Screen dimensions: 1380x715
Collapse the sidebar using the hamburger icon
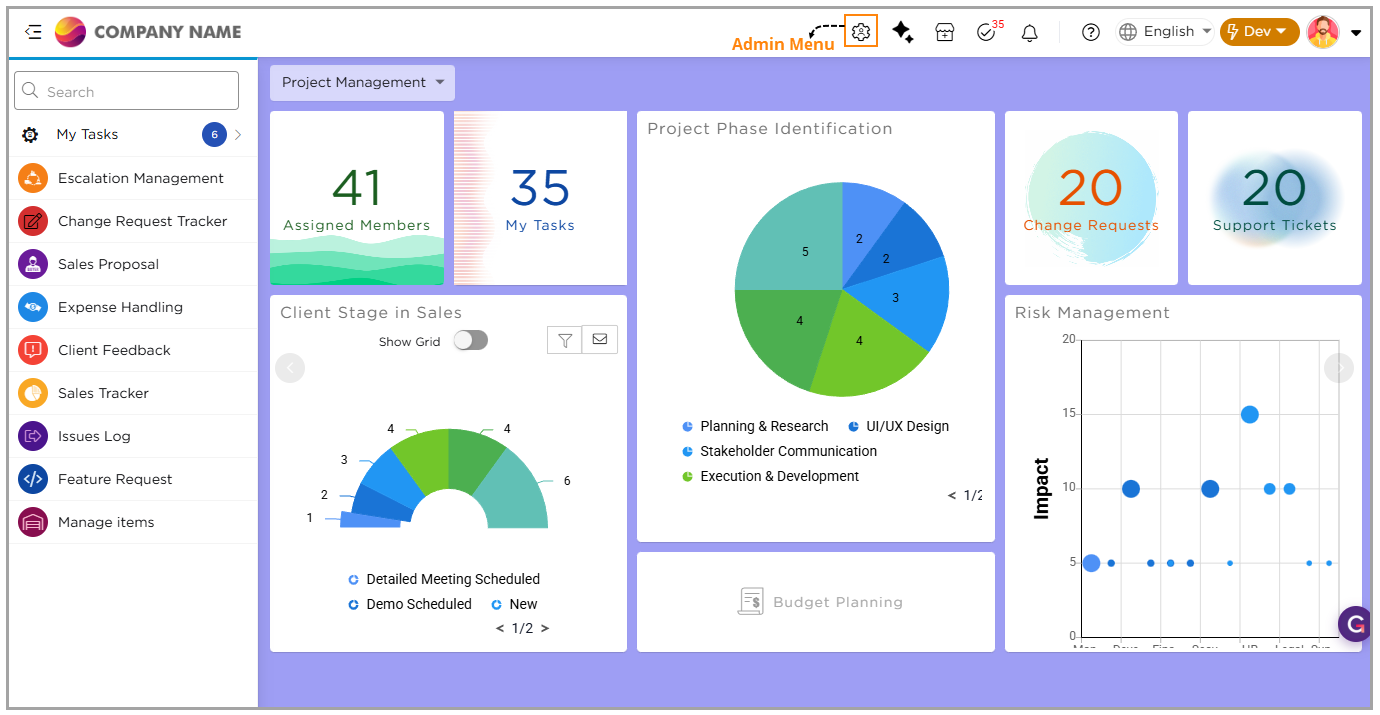coord(33,32)
